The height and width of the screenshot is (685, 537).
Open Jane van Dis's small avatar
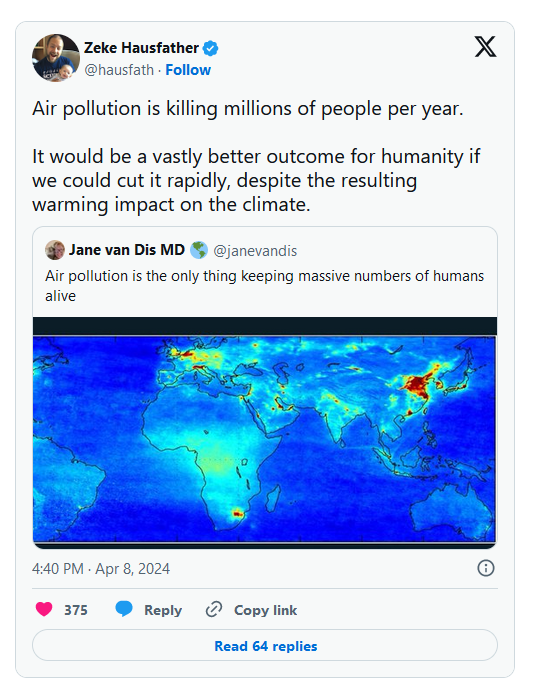[55, 250]
